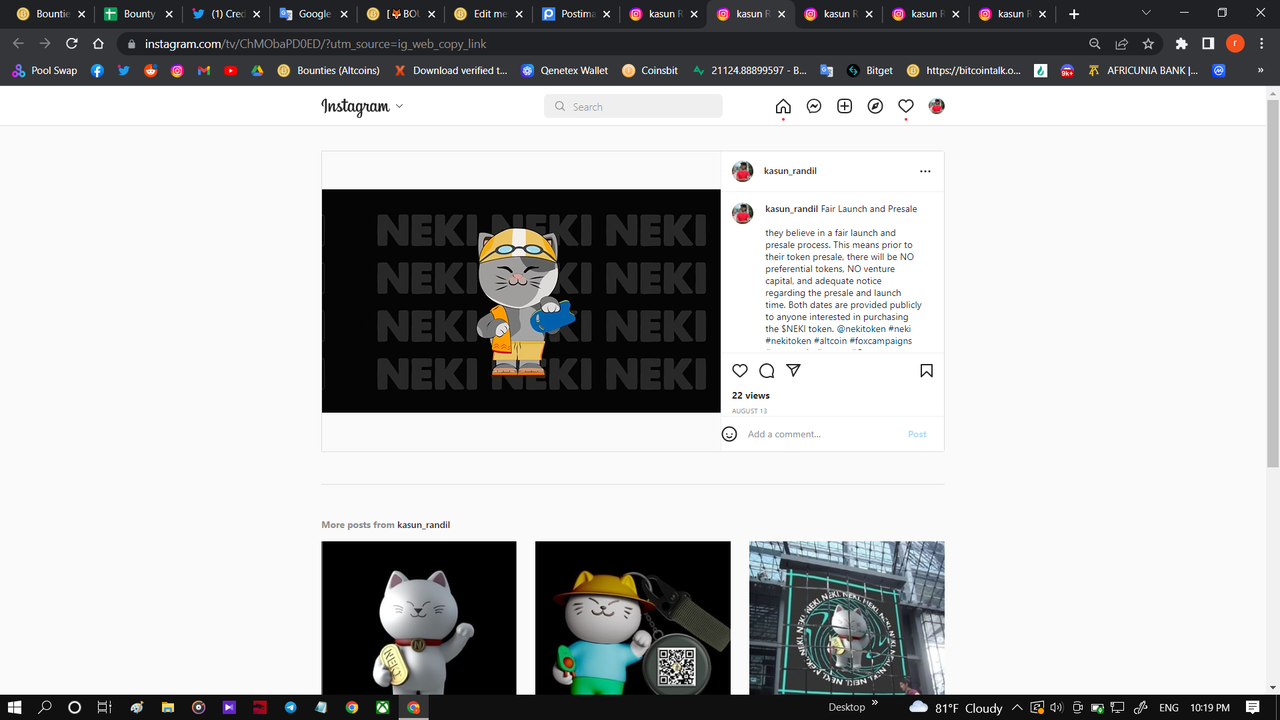Switch to the Bounty browser tab
The image size is (1280, 720).
139,14
